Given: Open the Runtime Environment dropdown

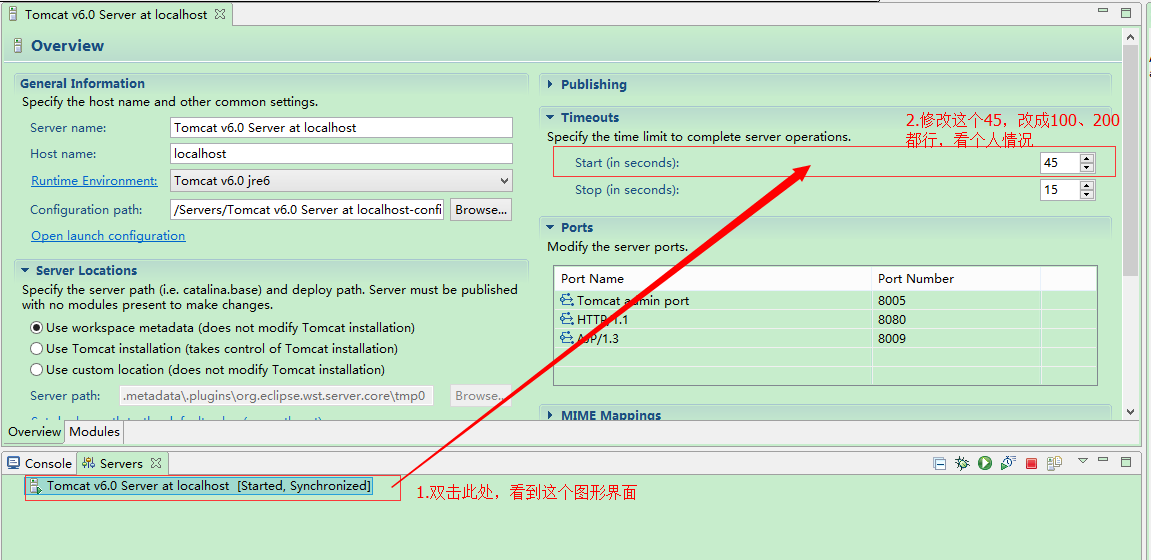Looking at the screenshot, I should coord(504,181).
